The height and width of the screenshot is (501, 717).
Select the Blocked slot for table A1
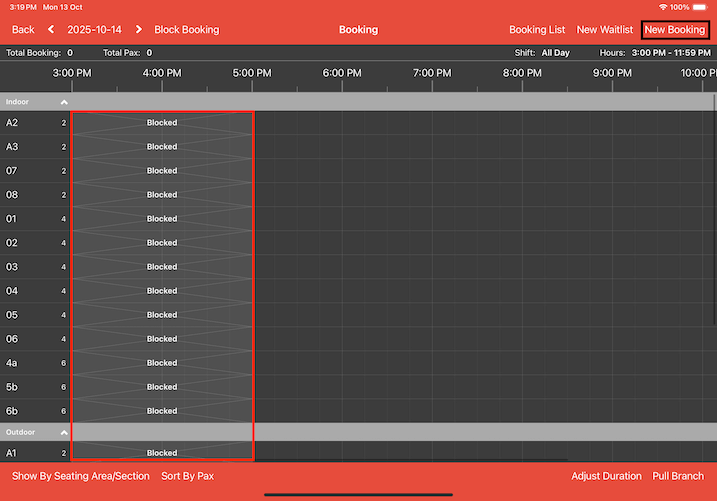pos(162,453)
